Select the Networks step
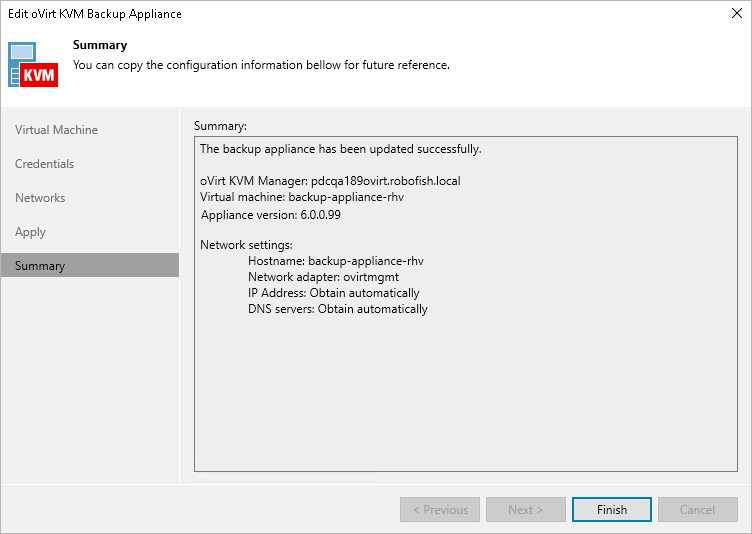 40,198
